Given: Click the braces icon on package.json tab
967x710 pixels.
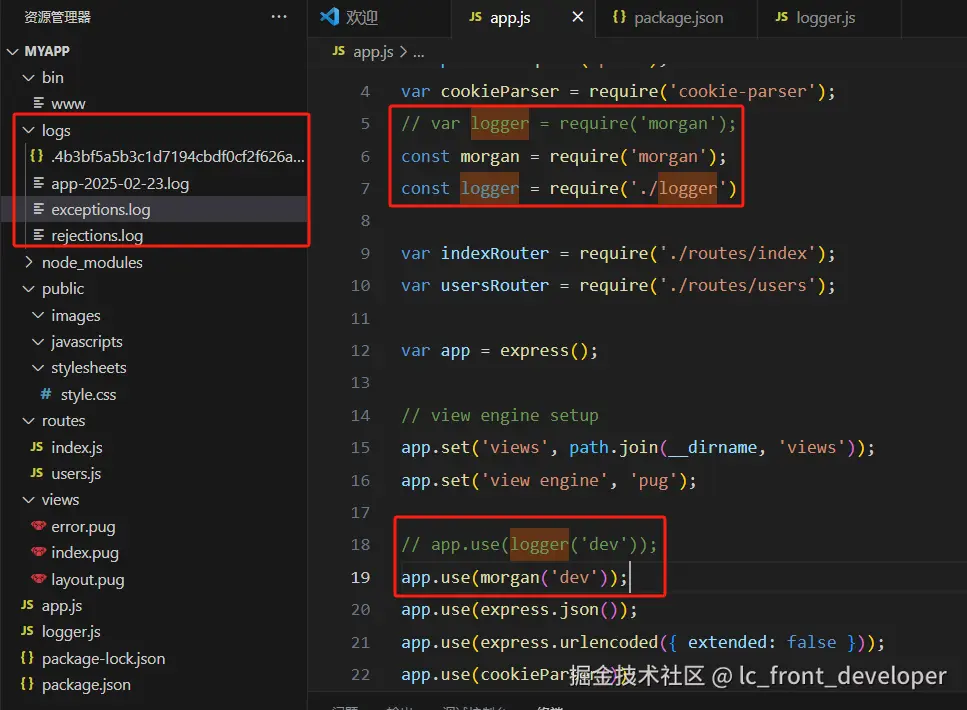Looking at the screenshot, I should (x=619, y=17).
